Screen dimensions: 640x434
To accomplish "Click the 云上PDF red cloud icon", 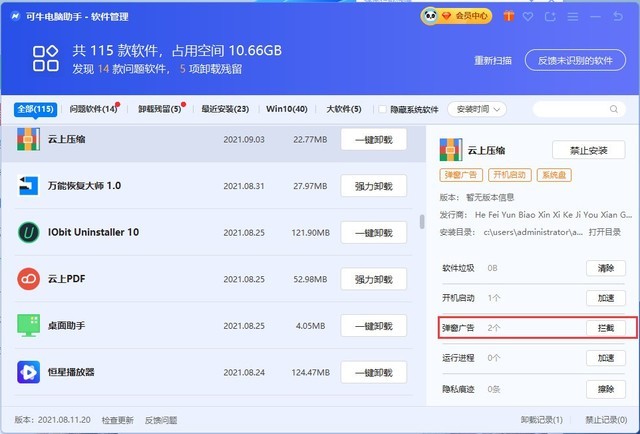I will [x=28, y=279].
